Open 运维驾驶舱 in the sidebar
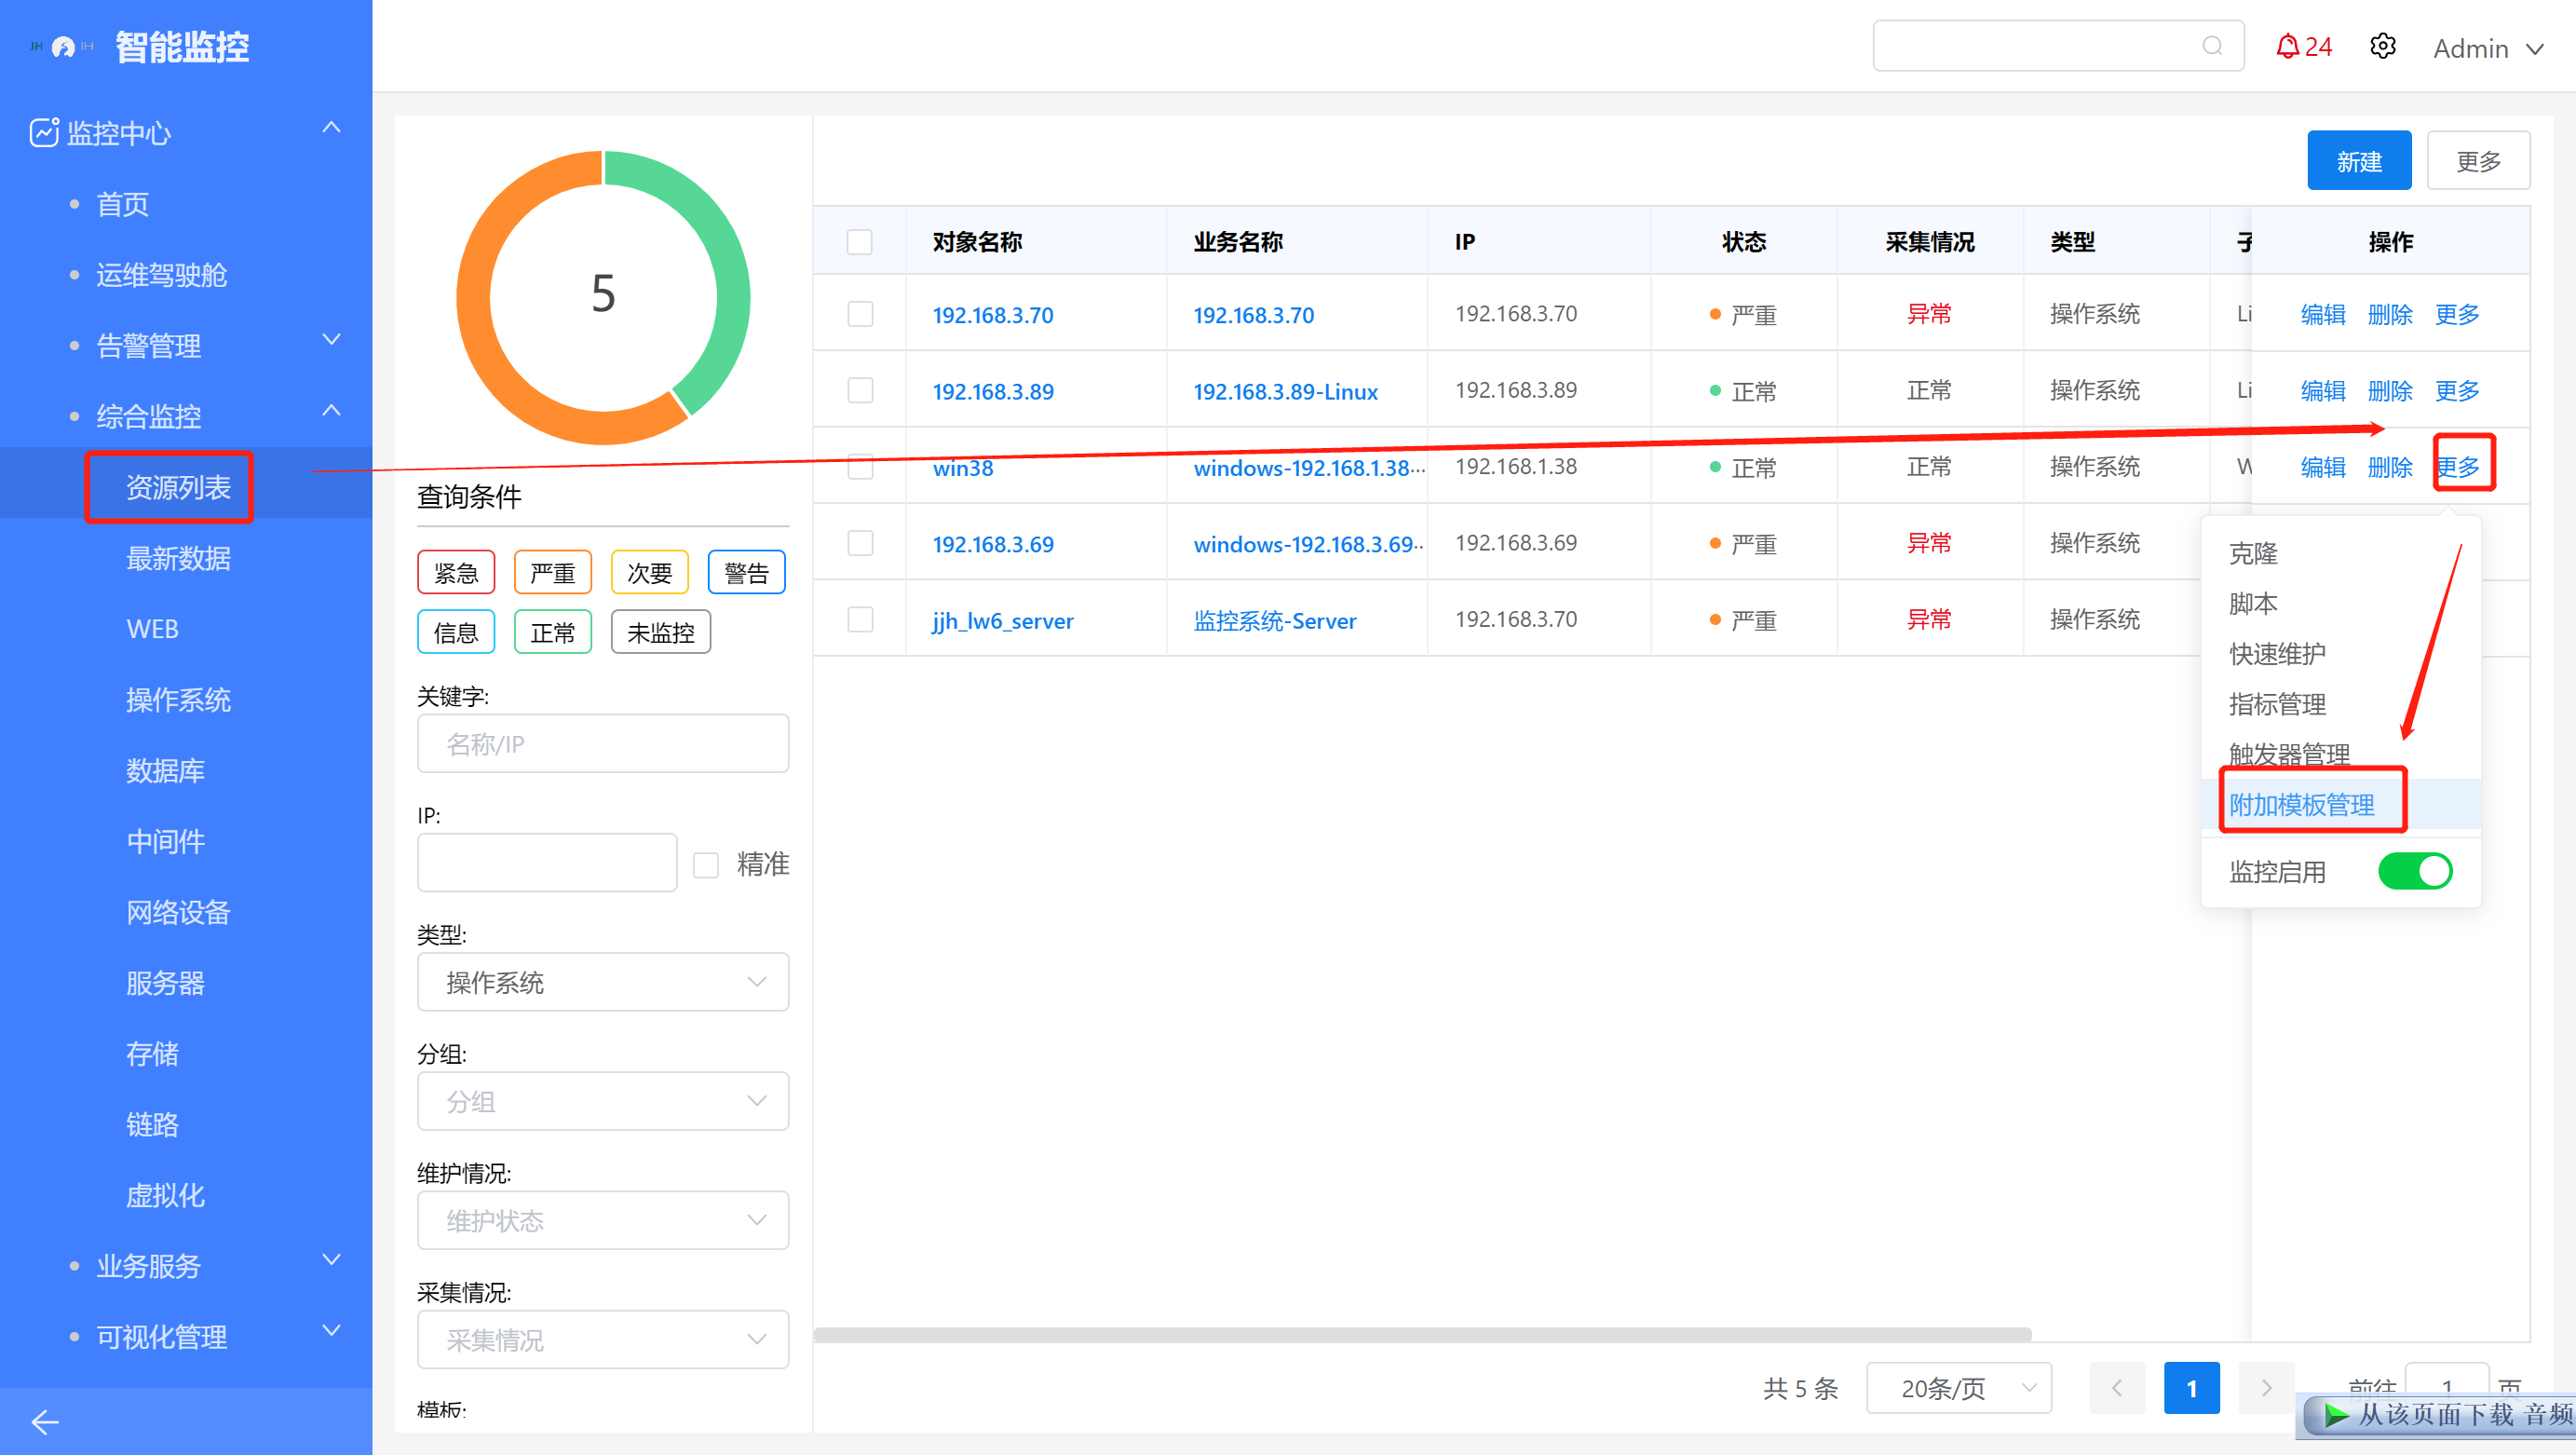Screen dimensions: 2576x1455 [161, 275]
